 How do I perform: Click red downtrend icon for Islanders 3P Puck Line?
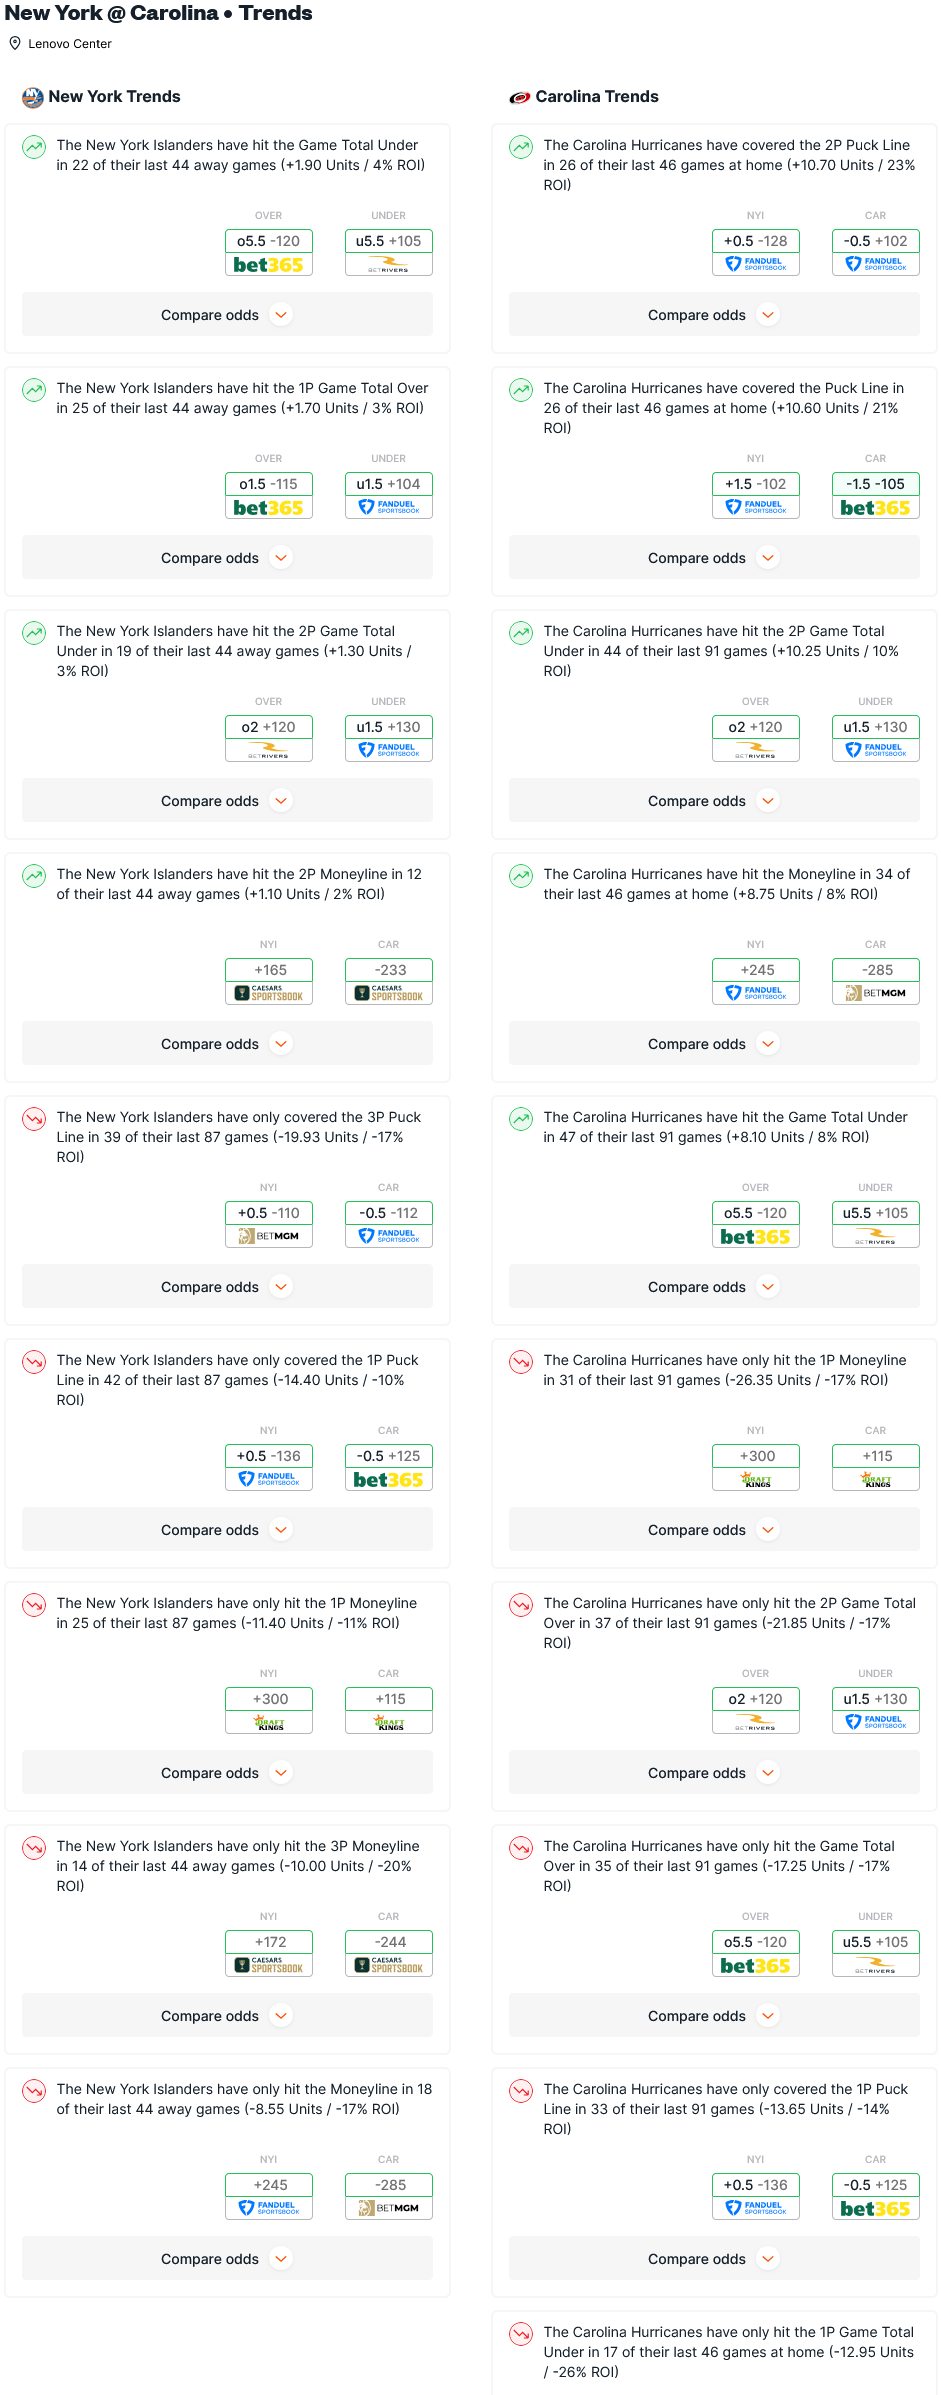pyautogui.click(x=34, y=1118)
